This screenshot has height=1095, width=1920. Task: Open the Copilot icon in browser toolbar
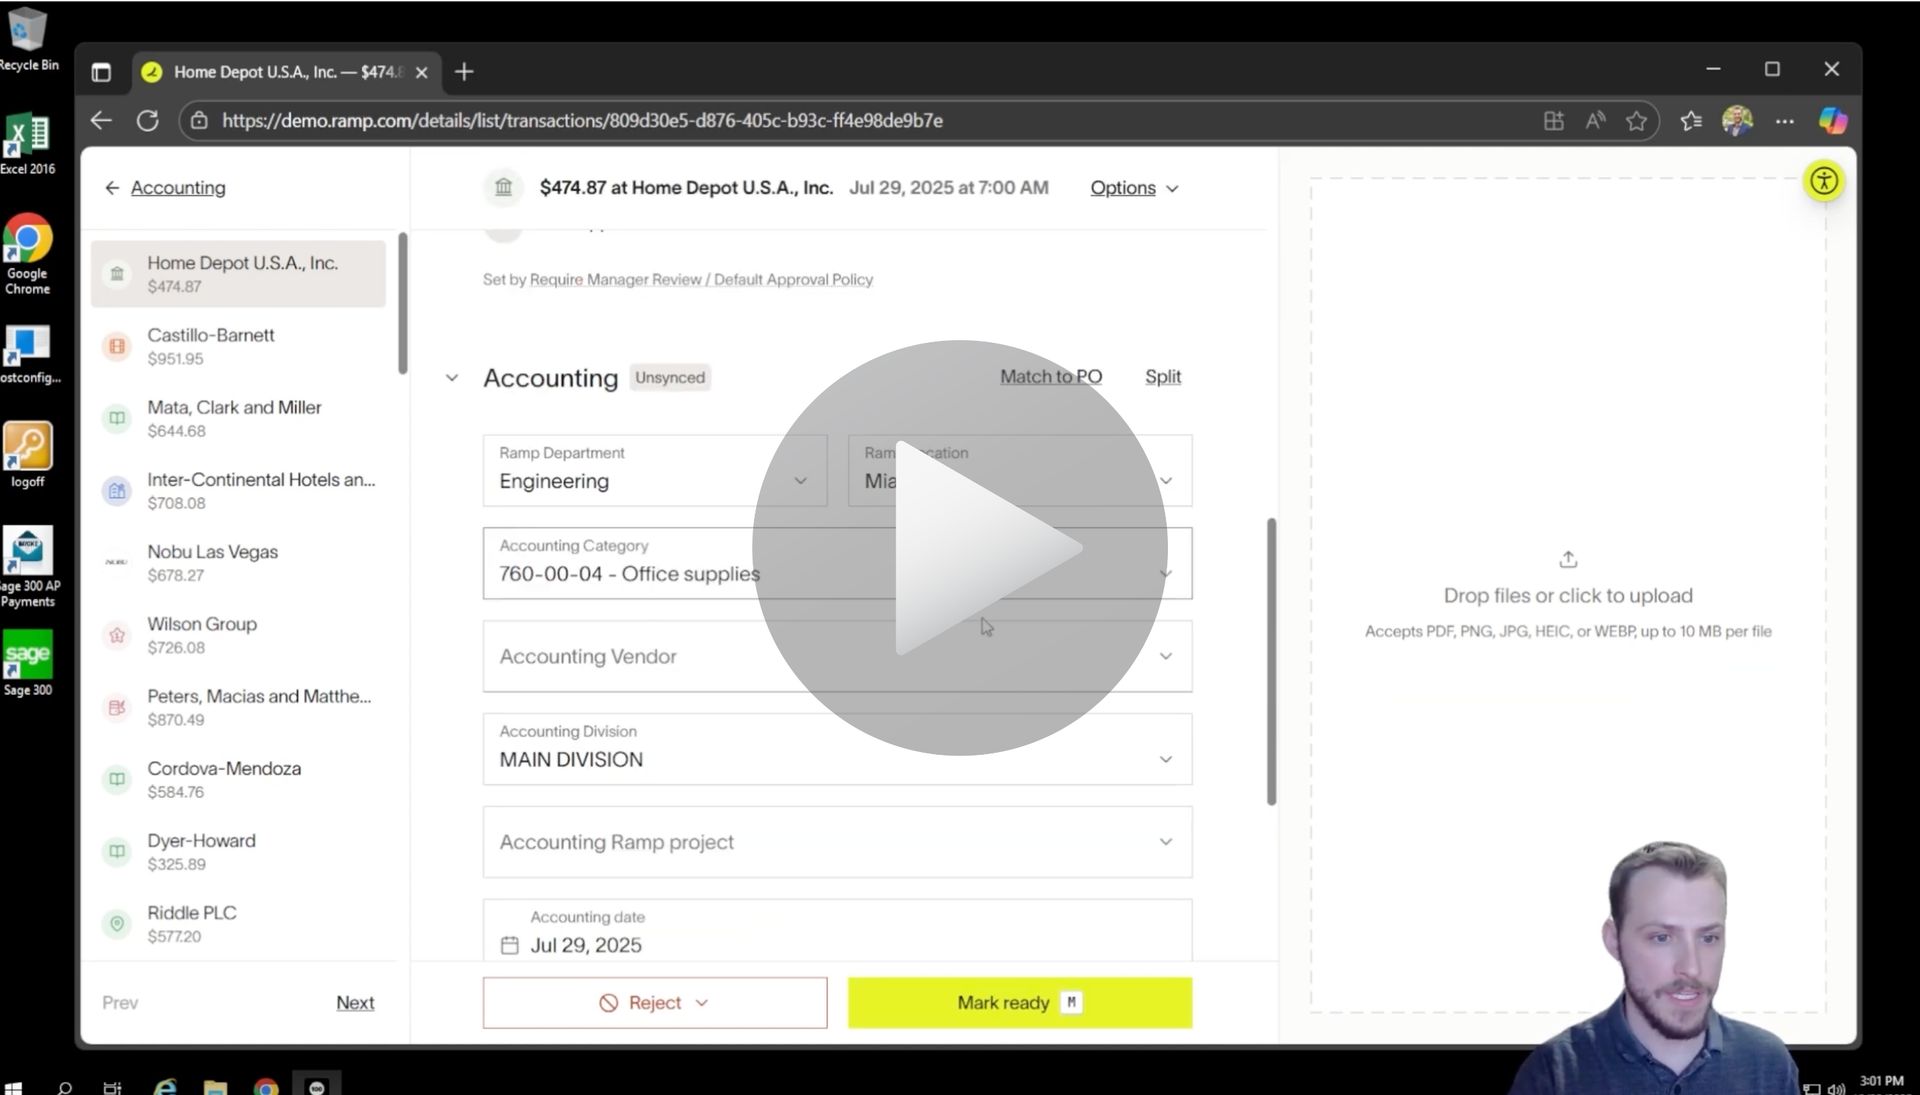tap(1832, 121)
